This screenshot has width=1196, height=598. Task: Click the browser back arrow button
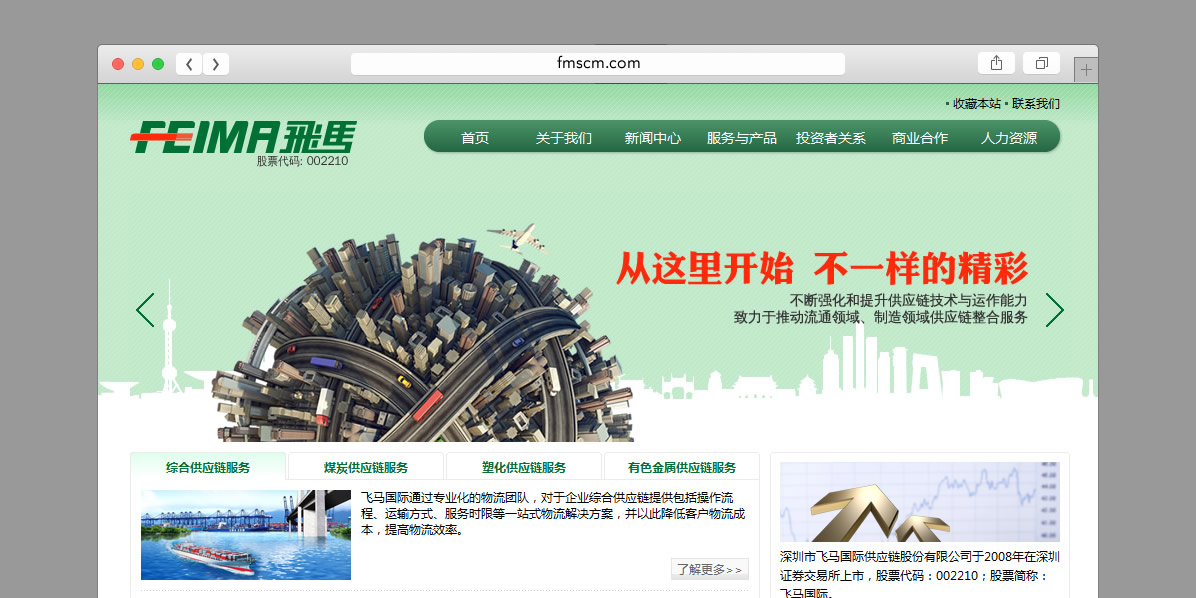pos(189,64)
